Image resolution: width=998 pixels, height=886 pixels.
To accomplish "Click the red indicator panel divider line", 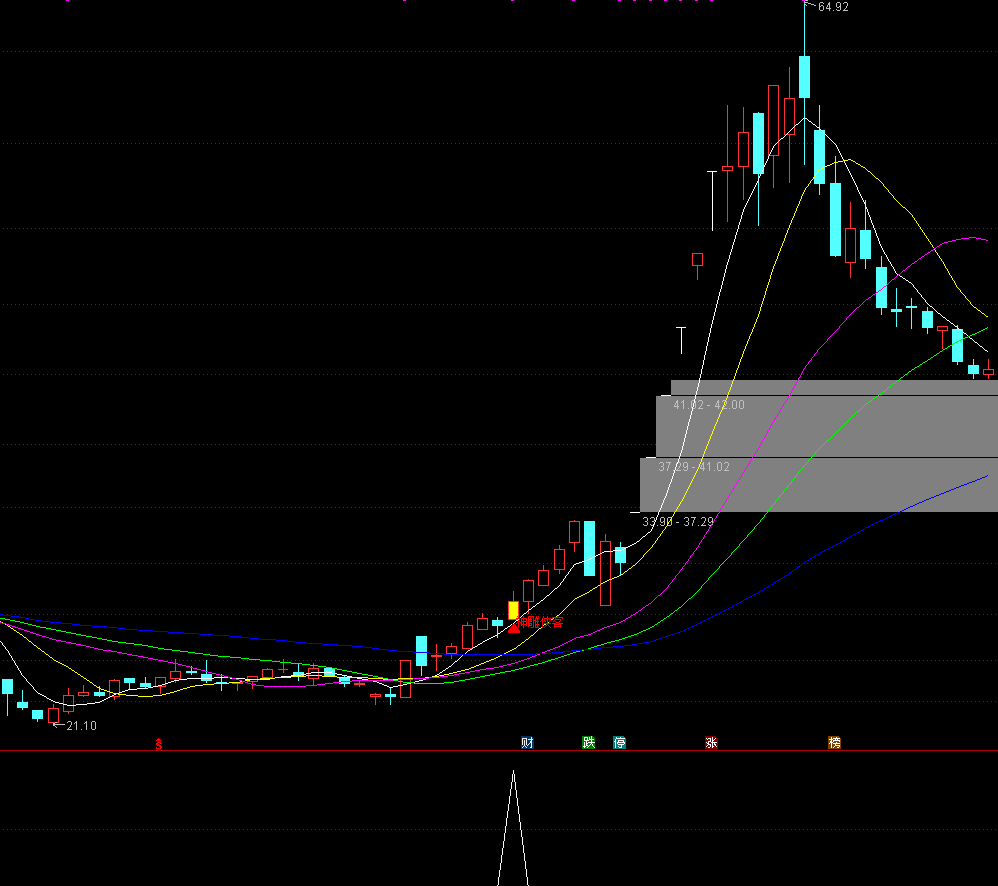I will tap(300, 750).
